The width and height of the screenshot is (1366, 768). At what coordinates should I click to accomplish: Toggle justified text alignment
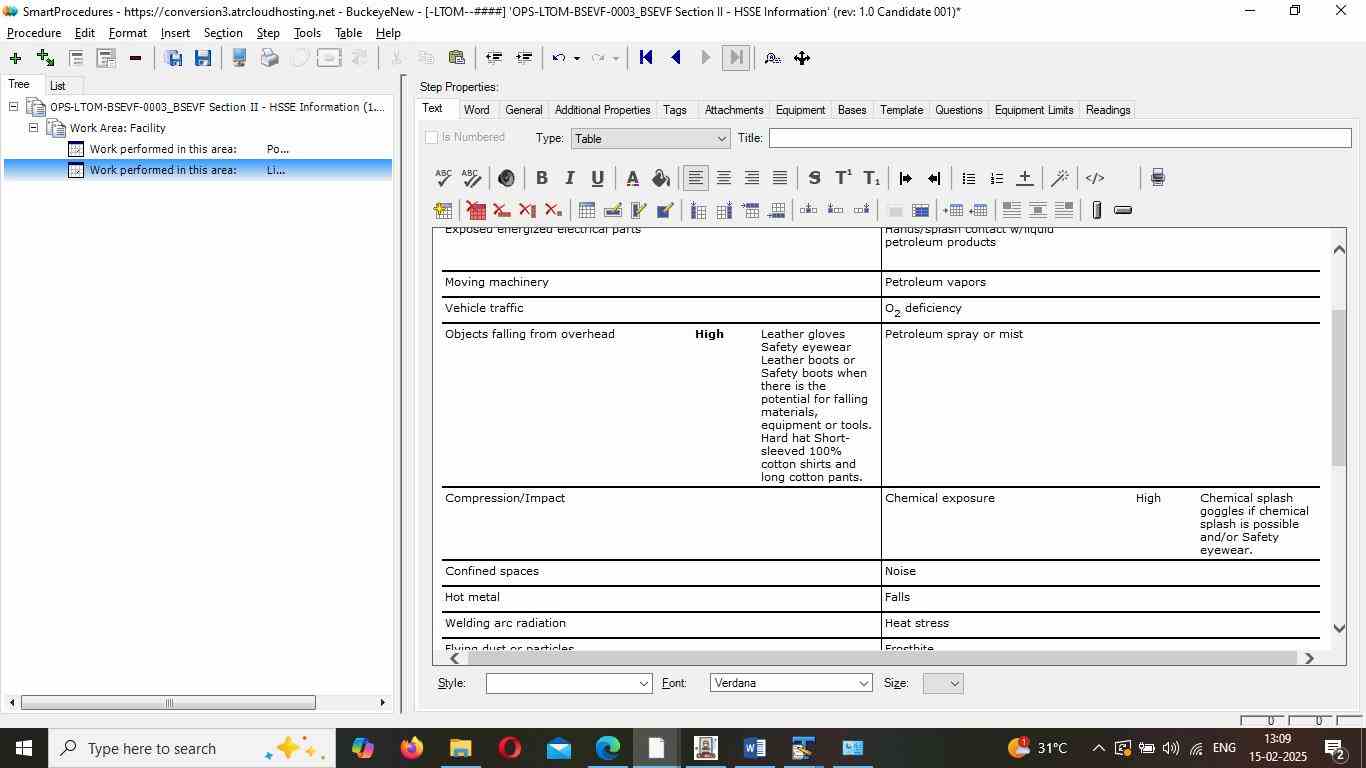pyautogui.click(x=780, y=178)
